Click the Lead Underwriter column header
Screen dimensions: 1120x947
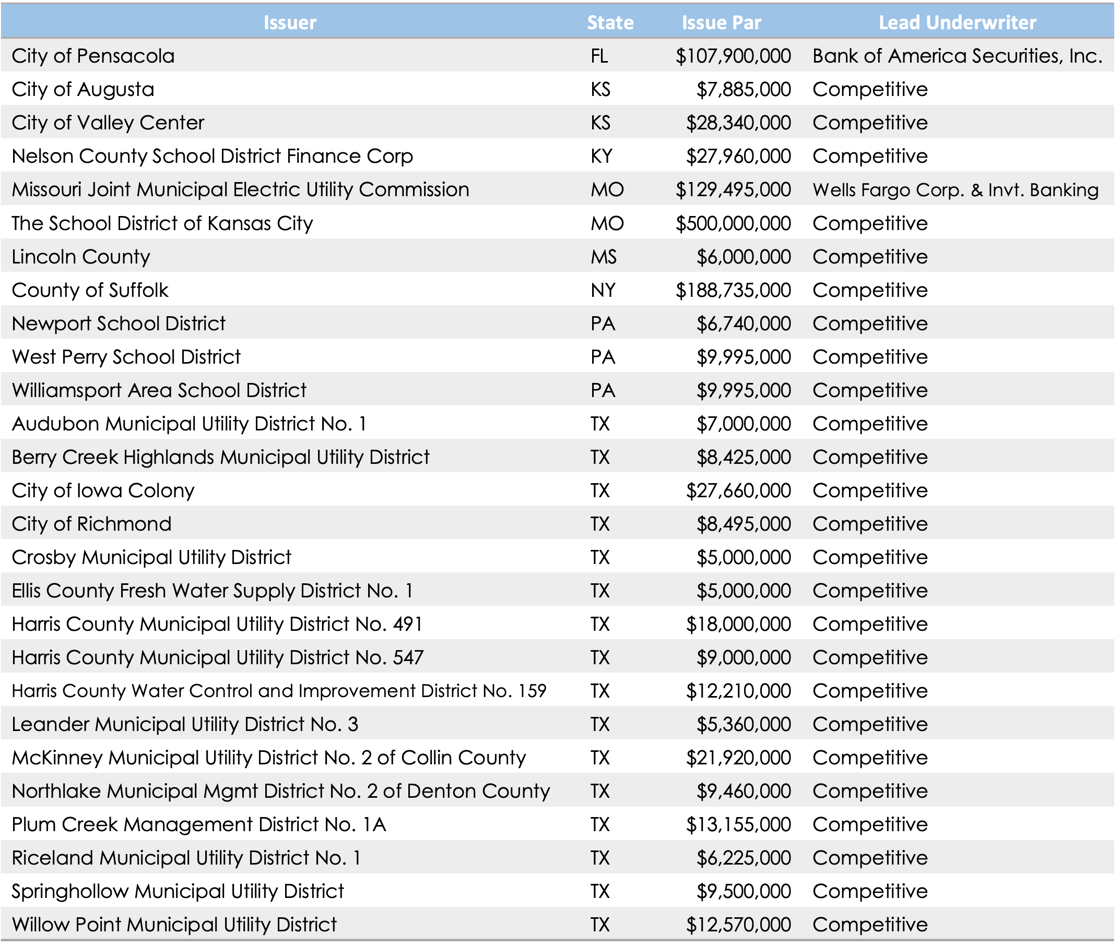[x=957, y=22]
